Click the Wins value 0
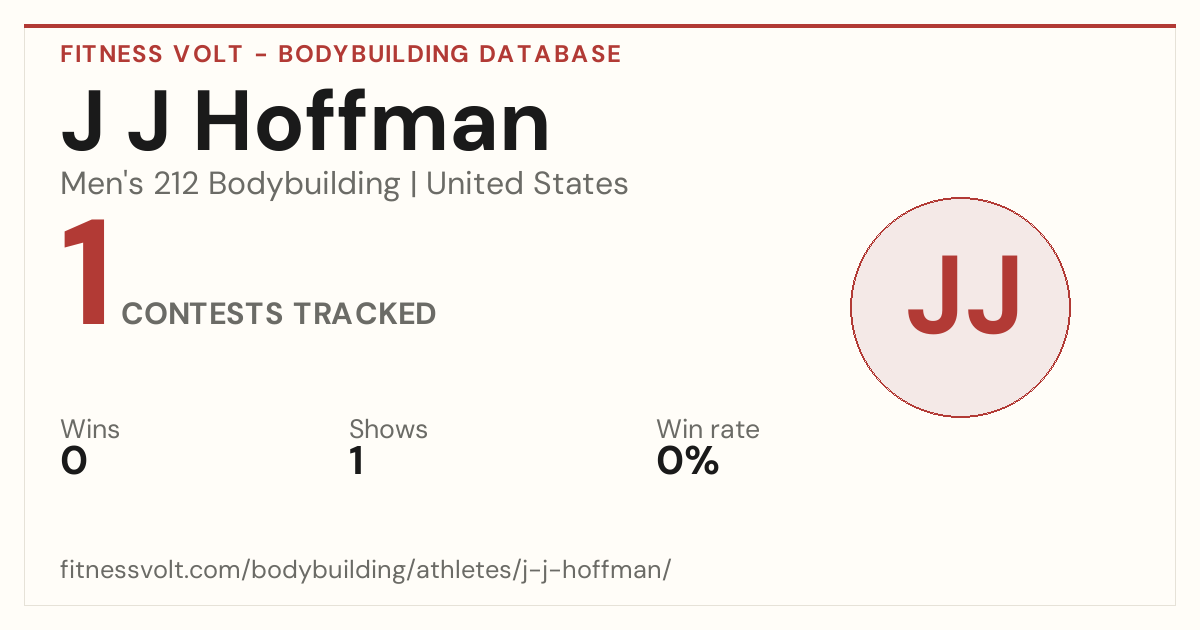The height and width of the screenshot is (630, 1200). tap(74, 461)
